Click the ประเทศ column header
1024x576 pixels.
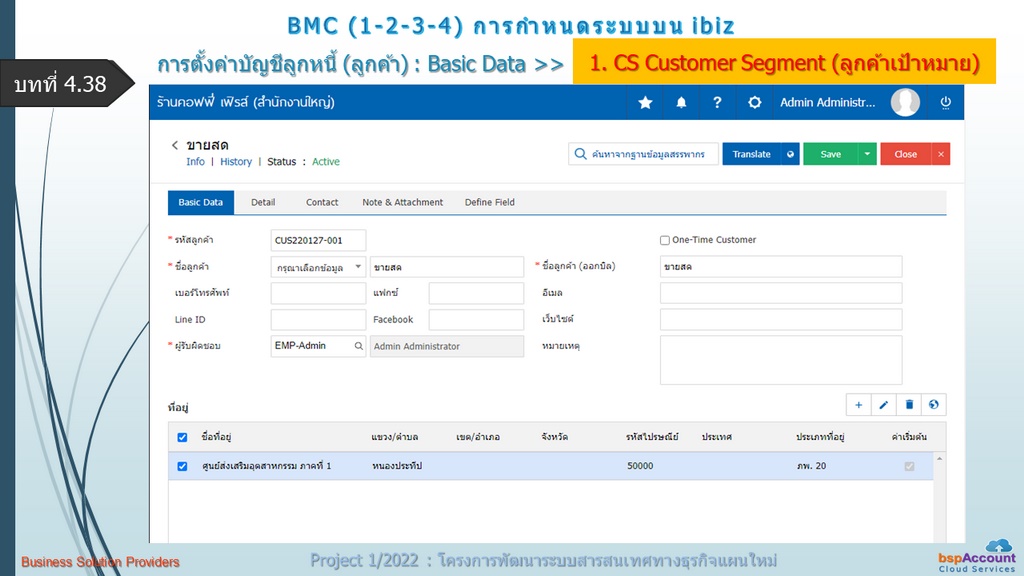coord(716,437)
